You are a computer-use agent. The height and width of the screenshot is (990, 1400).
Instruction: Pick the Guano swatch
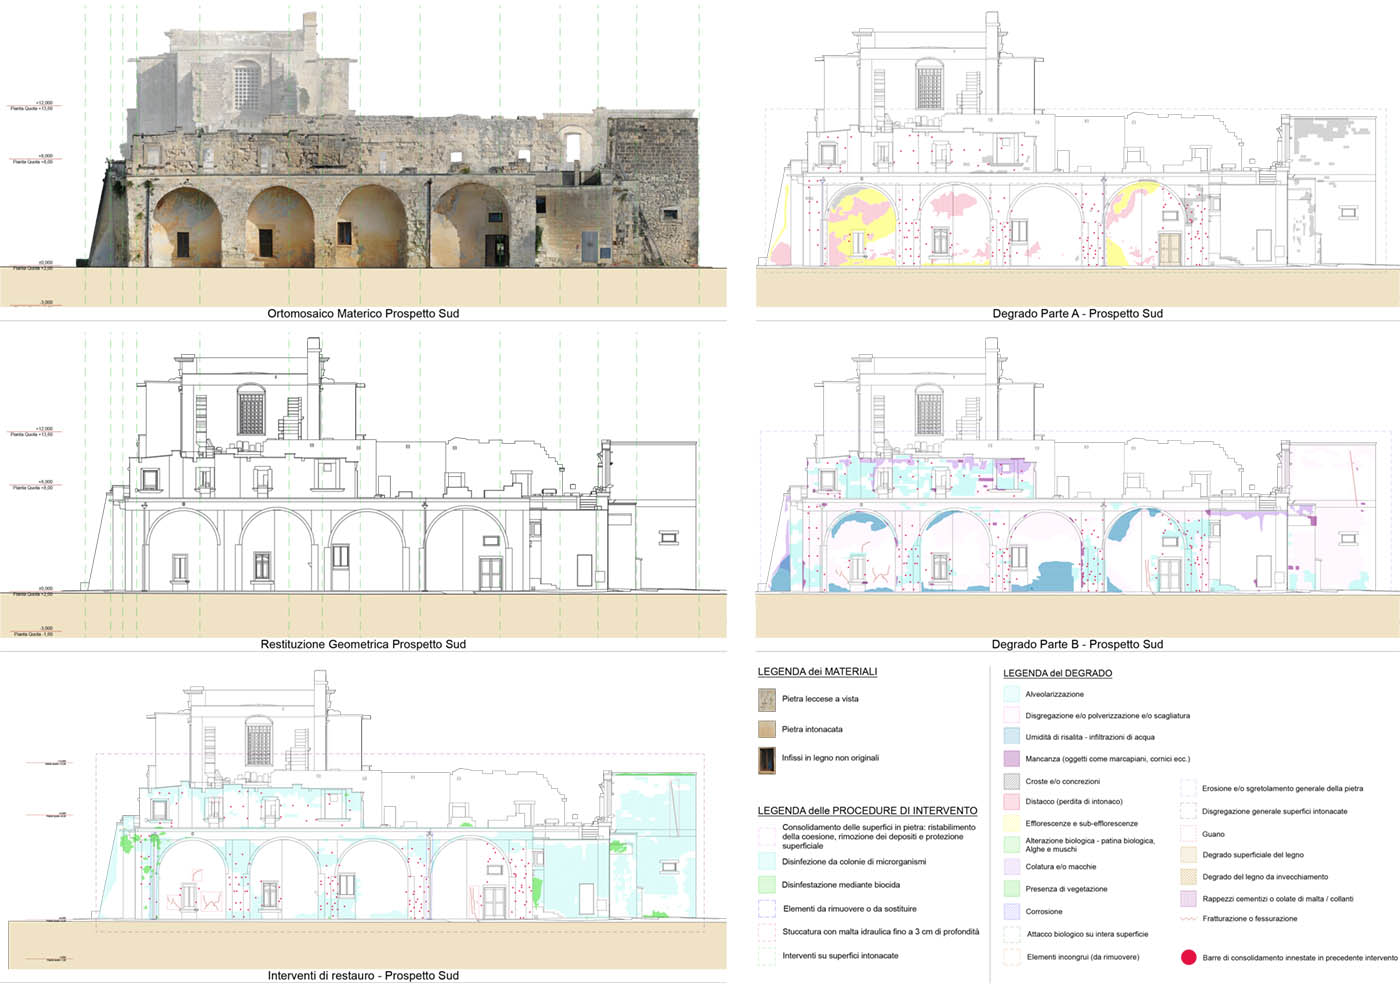(x=1188, y=833)
